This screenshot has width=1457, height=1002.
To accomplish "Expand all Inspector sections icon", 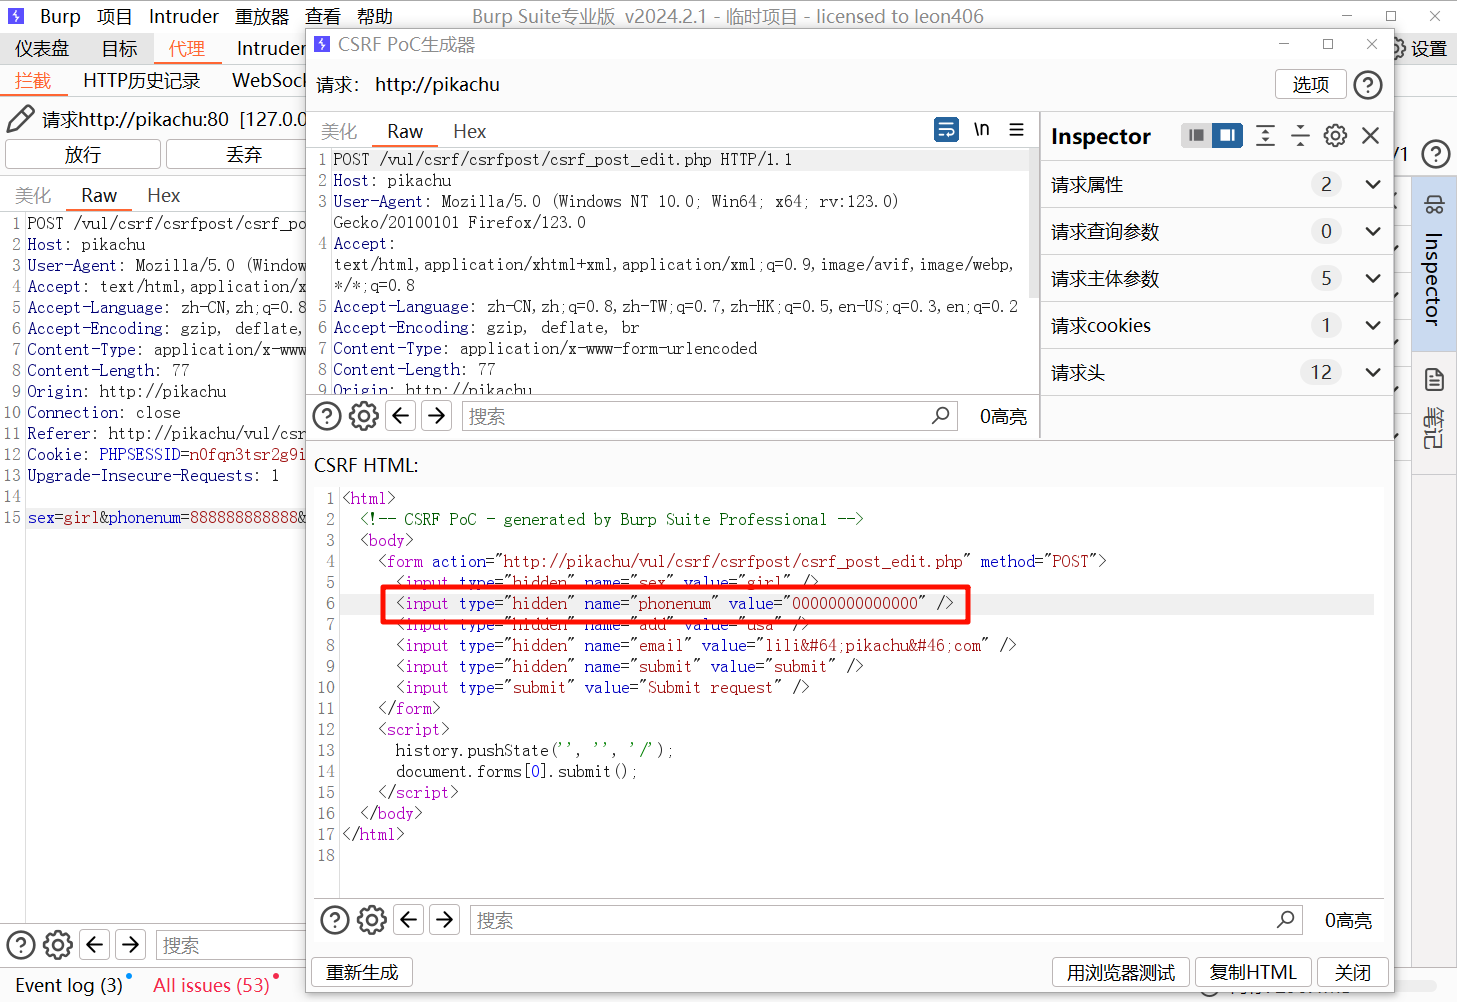I will point(1265,135).
